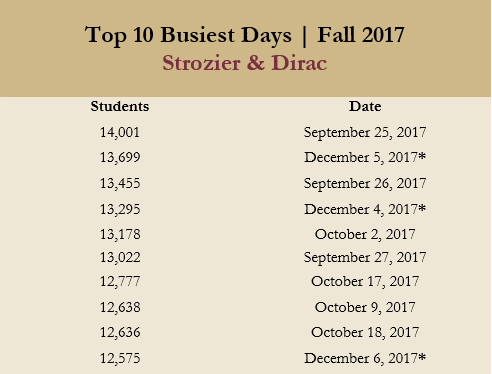Click the December 5, 2017* date
The height and width of the screenshot is (374, 492).
tap(365, 157)
